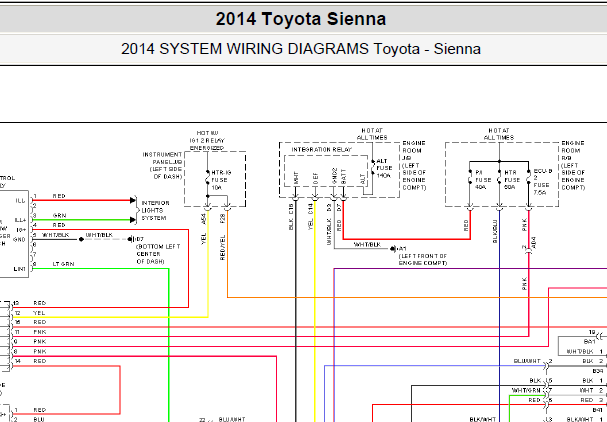
Task: Click the "ENGINE ROOM J/B" location text
Action: pos(413,151)
